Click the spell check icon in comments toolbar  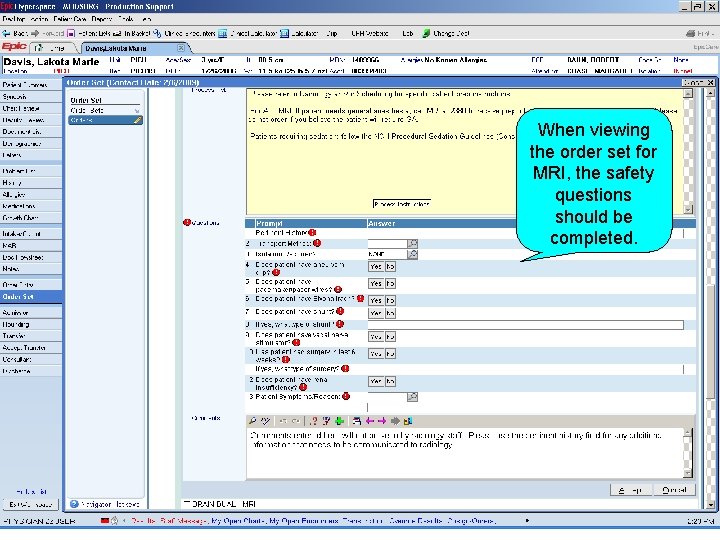click(265, 421)
